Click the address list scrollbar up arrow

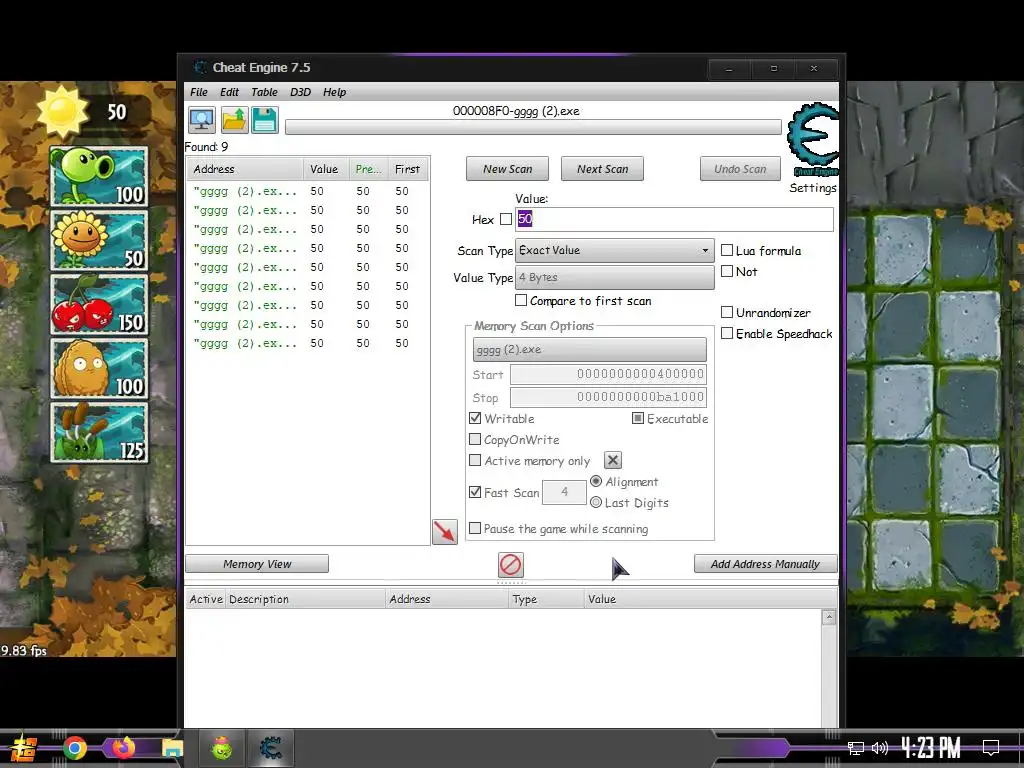[x=829, y=617]
